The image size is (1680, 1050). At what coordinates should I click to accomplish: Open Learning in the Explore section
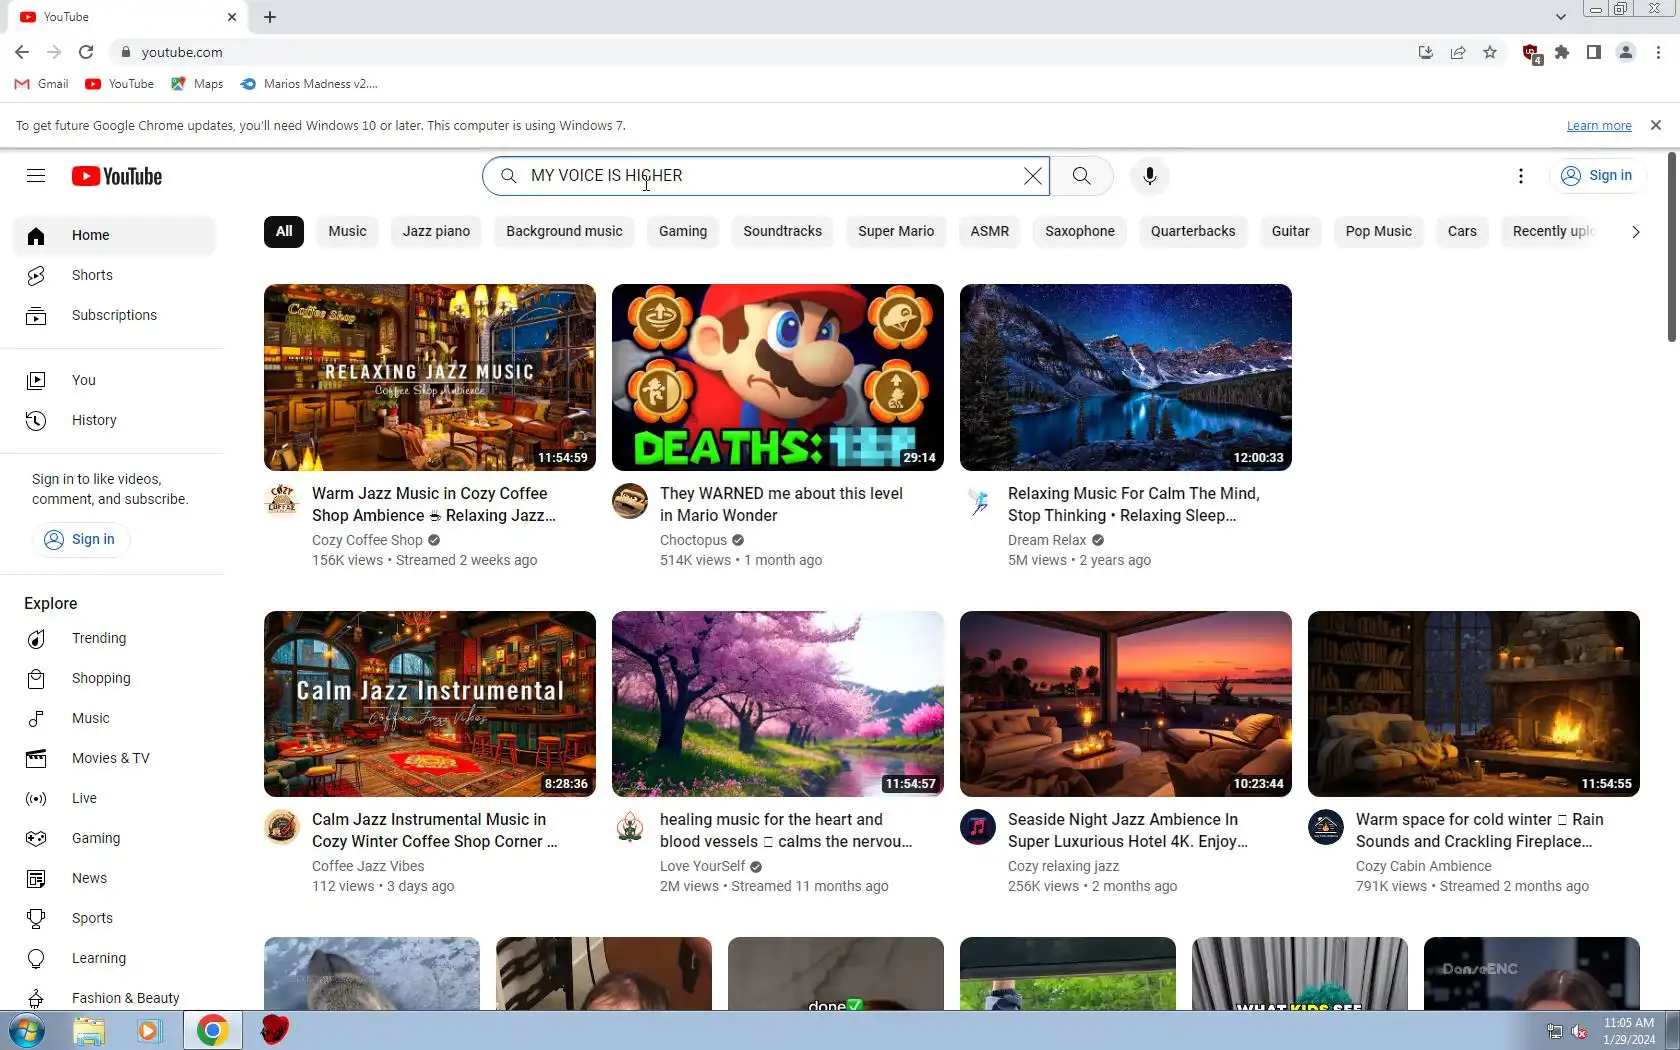(114, 958)
